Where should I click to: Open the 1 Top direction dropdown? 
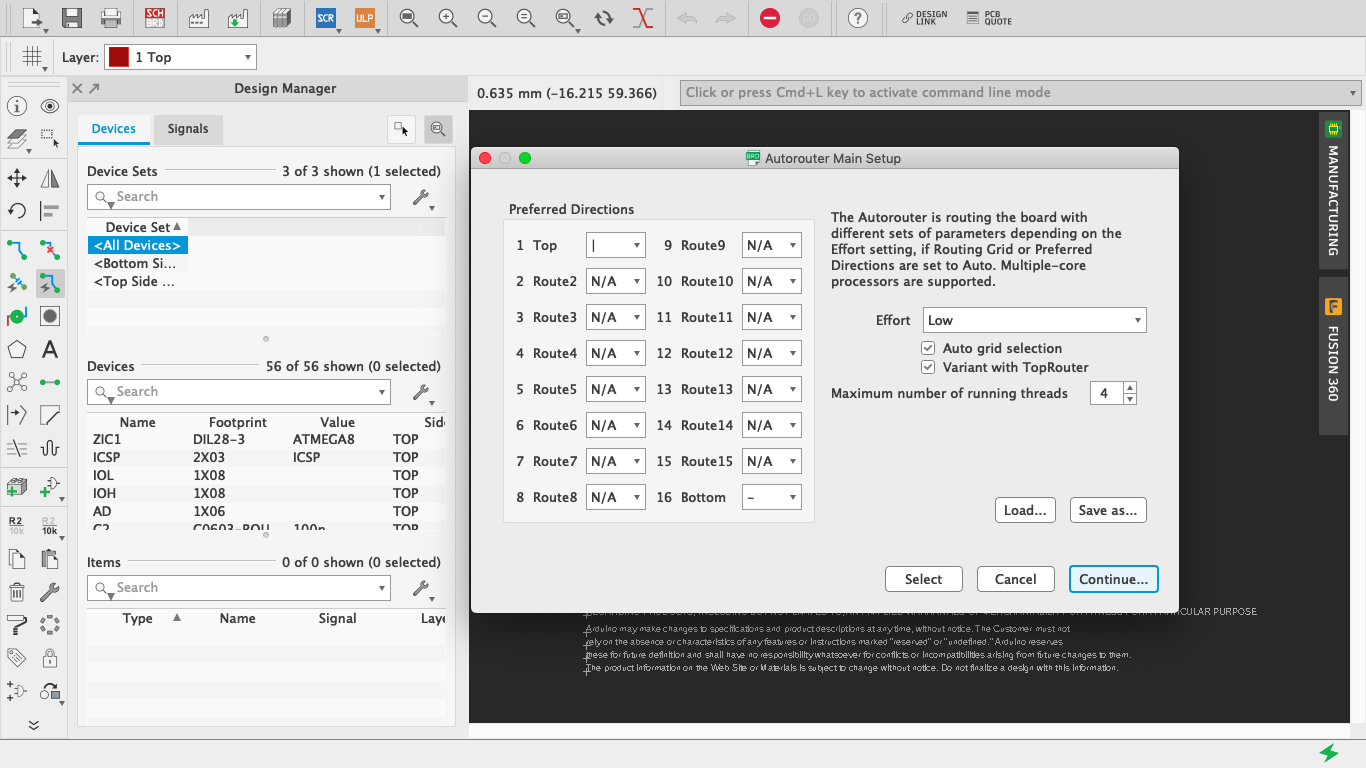coord(616,245)
